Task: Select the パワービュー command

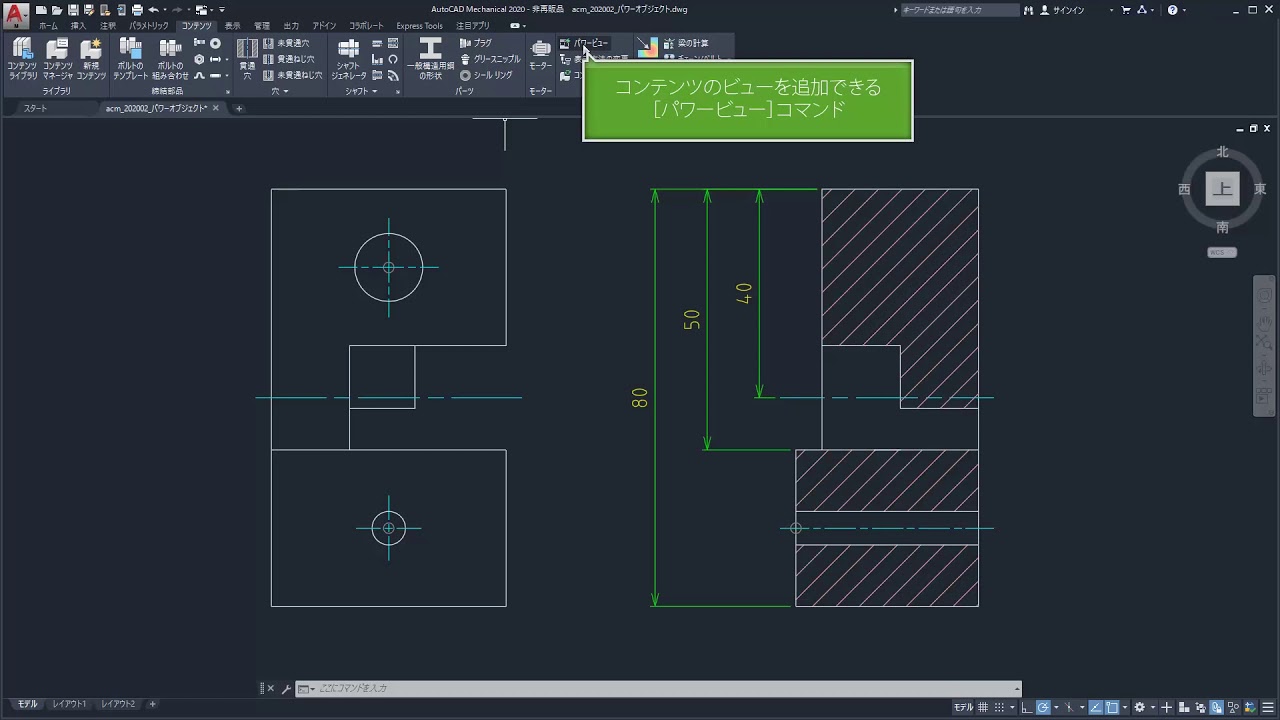Action: point(592,43)
